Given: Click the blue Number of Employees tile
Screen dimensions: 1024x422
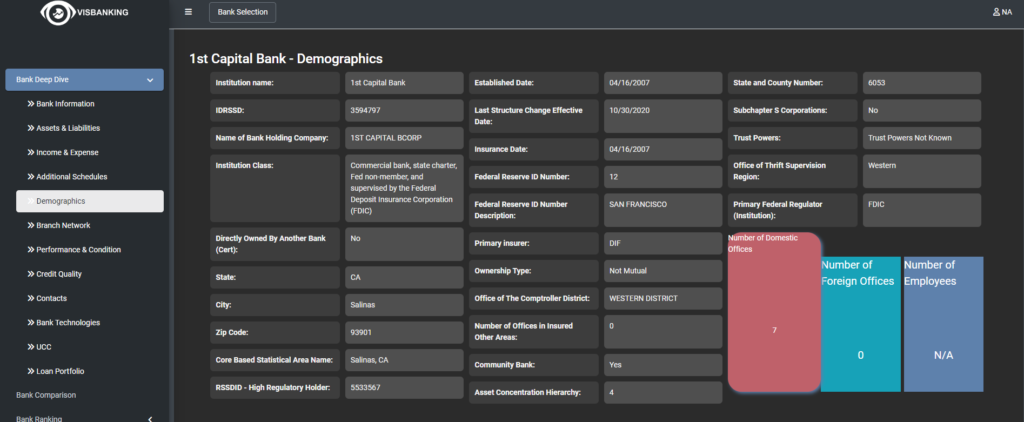Looking at the screenshot, I should [942, 323].
